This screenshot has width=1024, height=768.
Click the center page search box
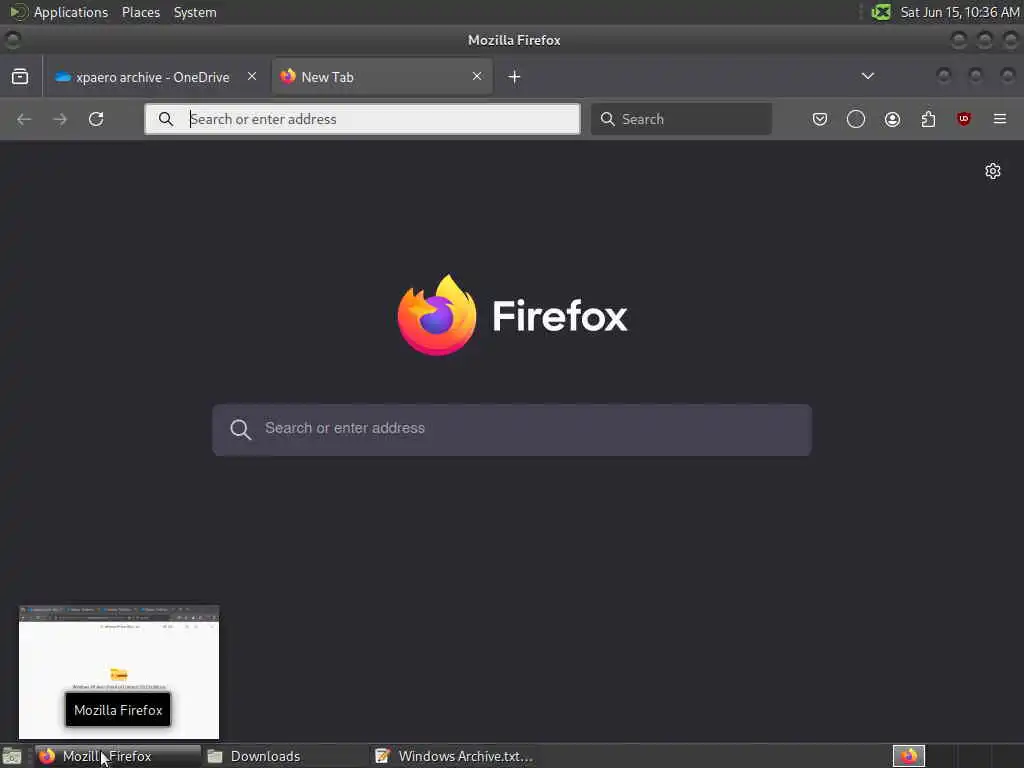(x=512, y=430)
